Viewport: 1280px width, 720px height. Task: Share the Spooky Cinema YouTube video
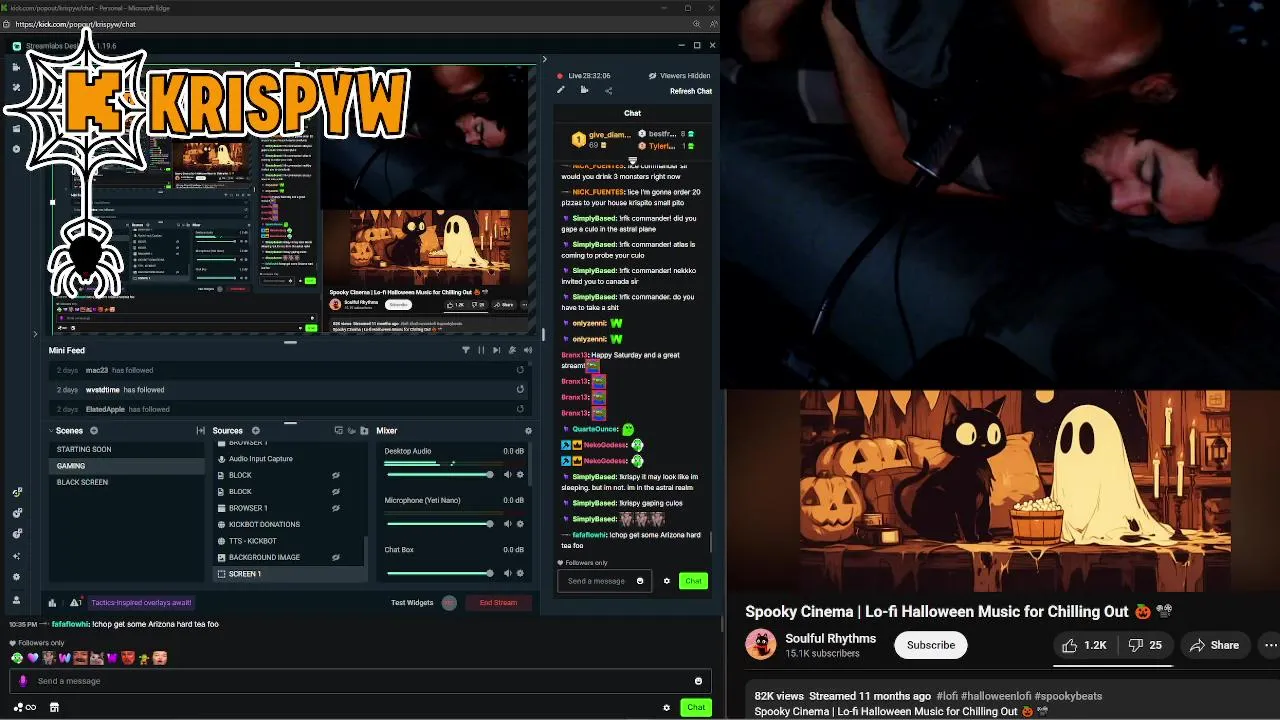(1214, 645)
